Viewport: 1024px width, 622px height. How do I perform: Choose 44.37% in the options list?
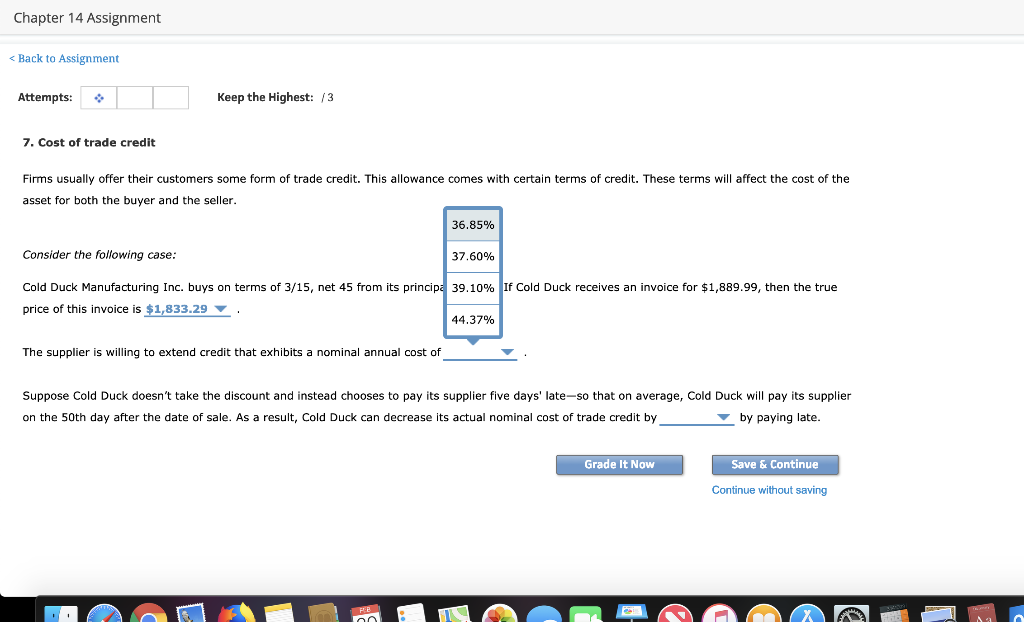coord(472,320)
